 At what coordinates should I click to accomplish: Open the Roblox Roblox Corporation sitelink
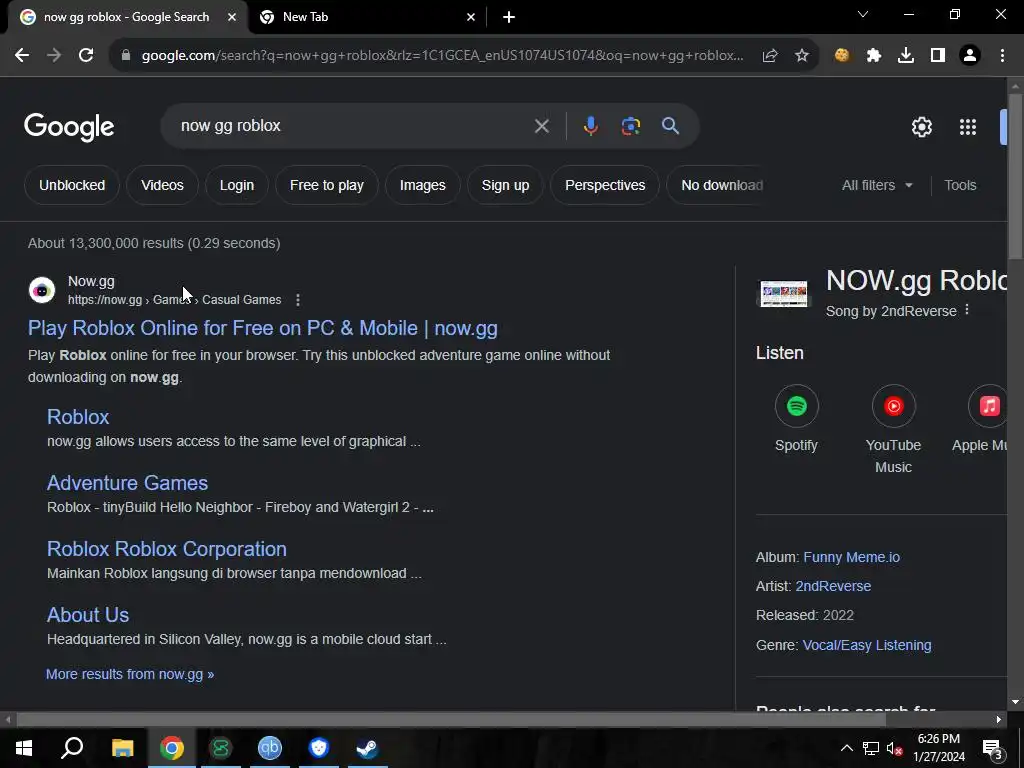pos(167,549)
